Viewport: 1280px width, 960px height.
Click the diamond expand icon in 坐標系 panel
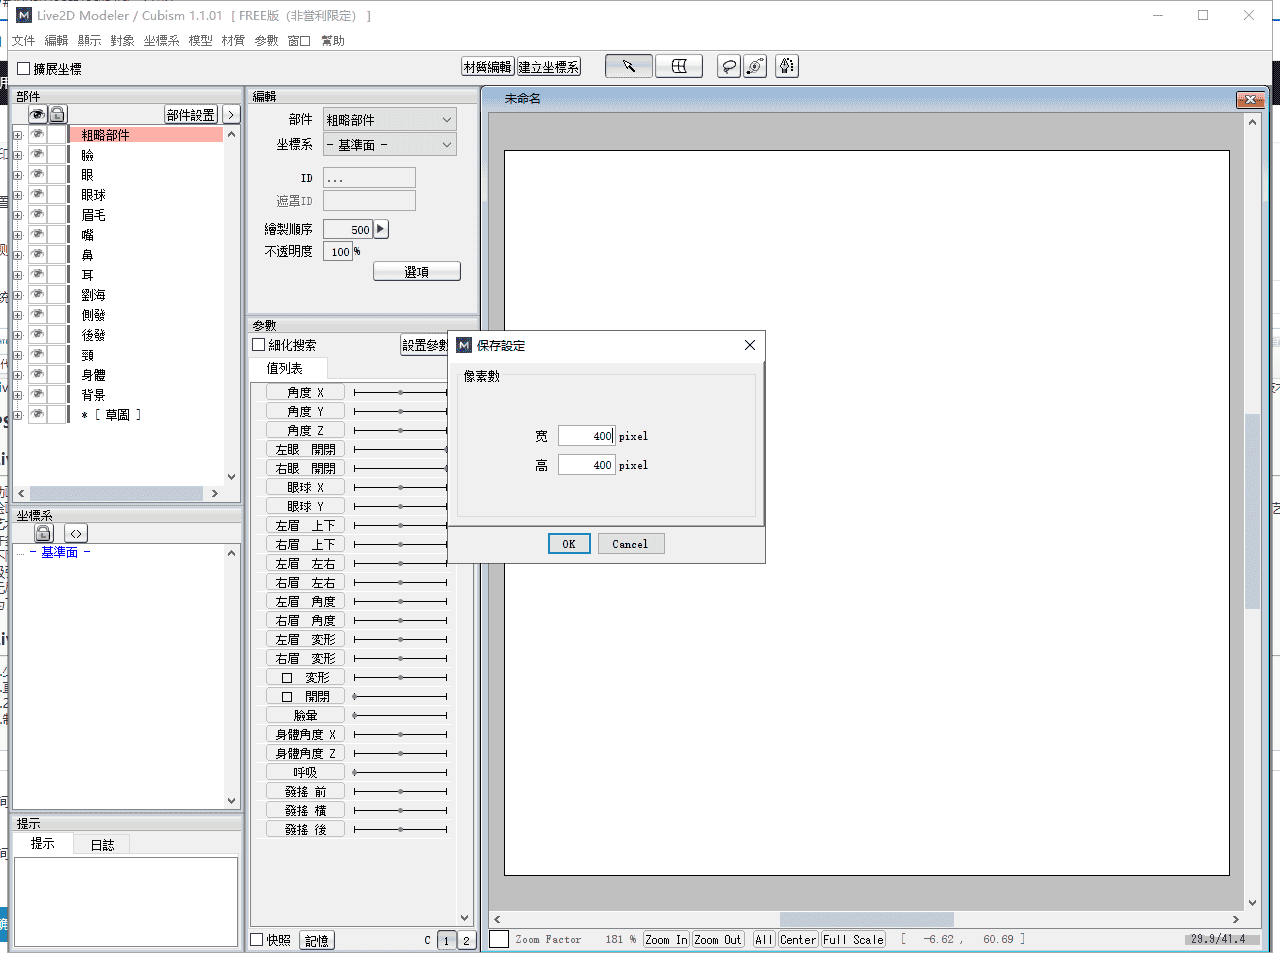76,533
